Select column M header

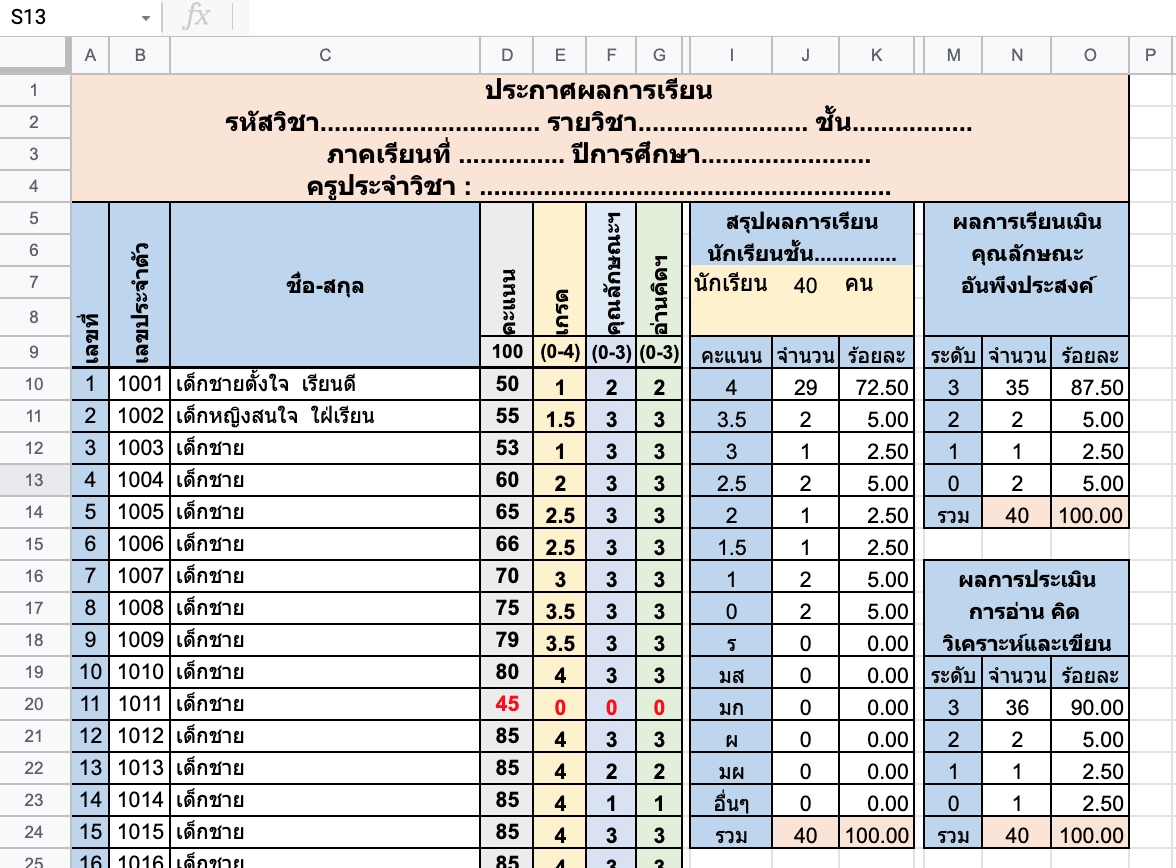tap(953, 55)
